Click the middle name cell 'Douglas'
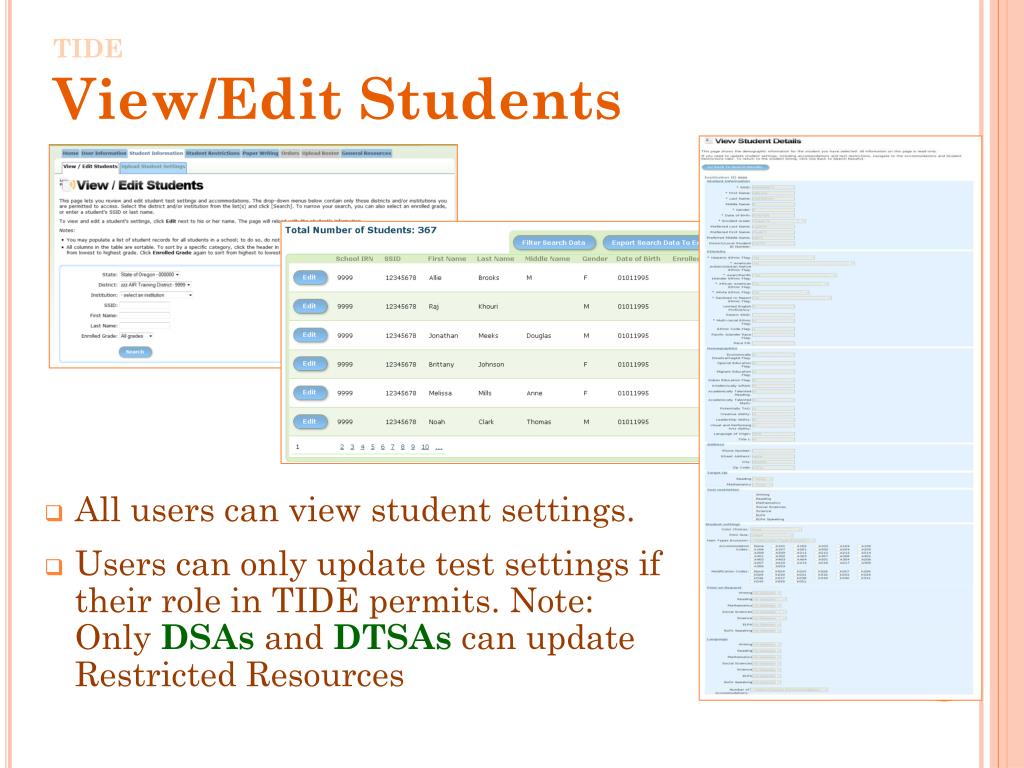This screenshot has height=768, width=1024. [539, 336]
